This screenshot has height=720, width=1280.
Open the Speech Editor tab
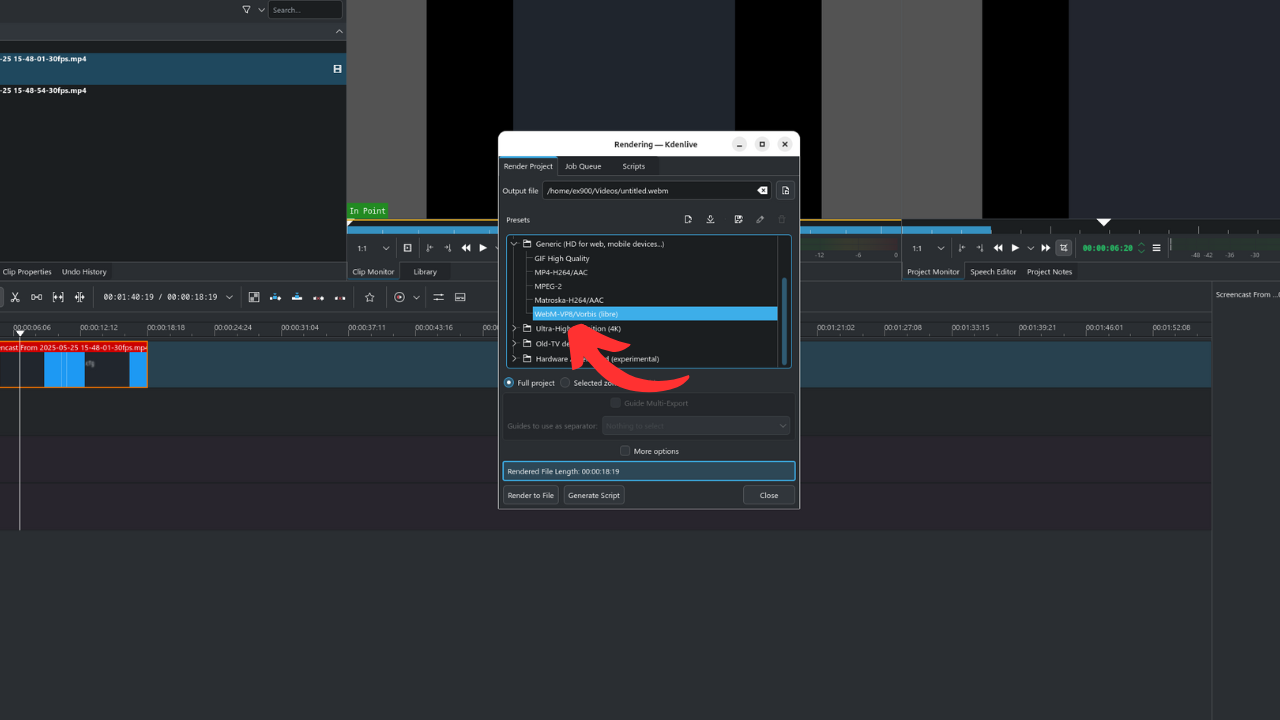[993, 272]
